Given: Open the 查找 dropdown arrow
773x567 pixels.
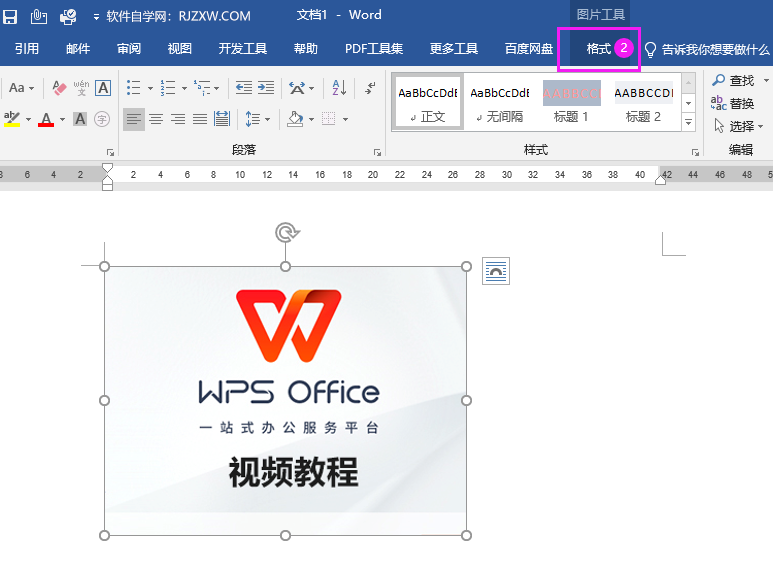Looking at the screenshot, I should tap(766, 80).
